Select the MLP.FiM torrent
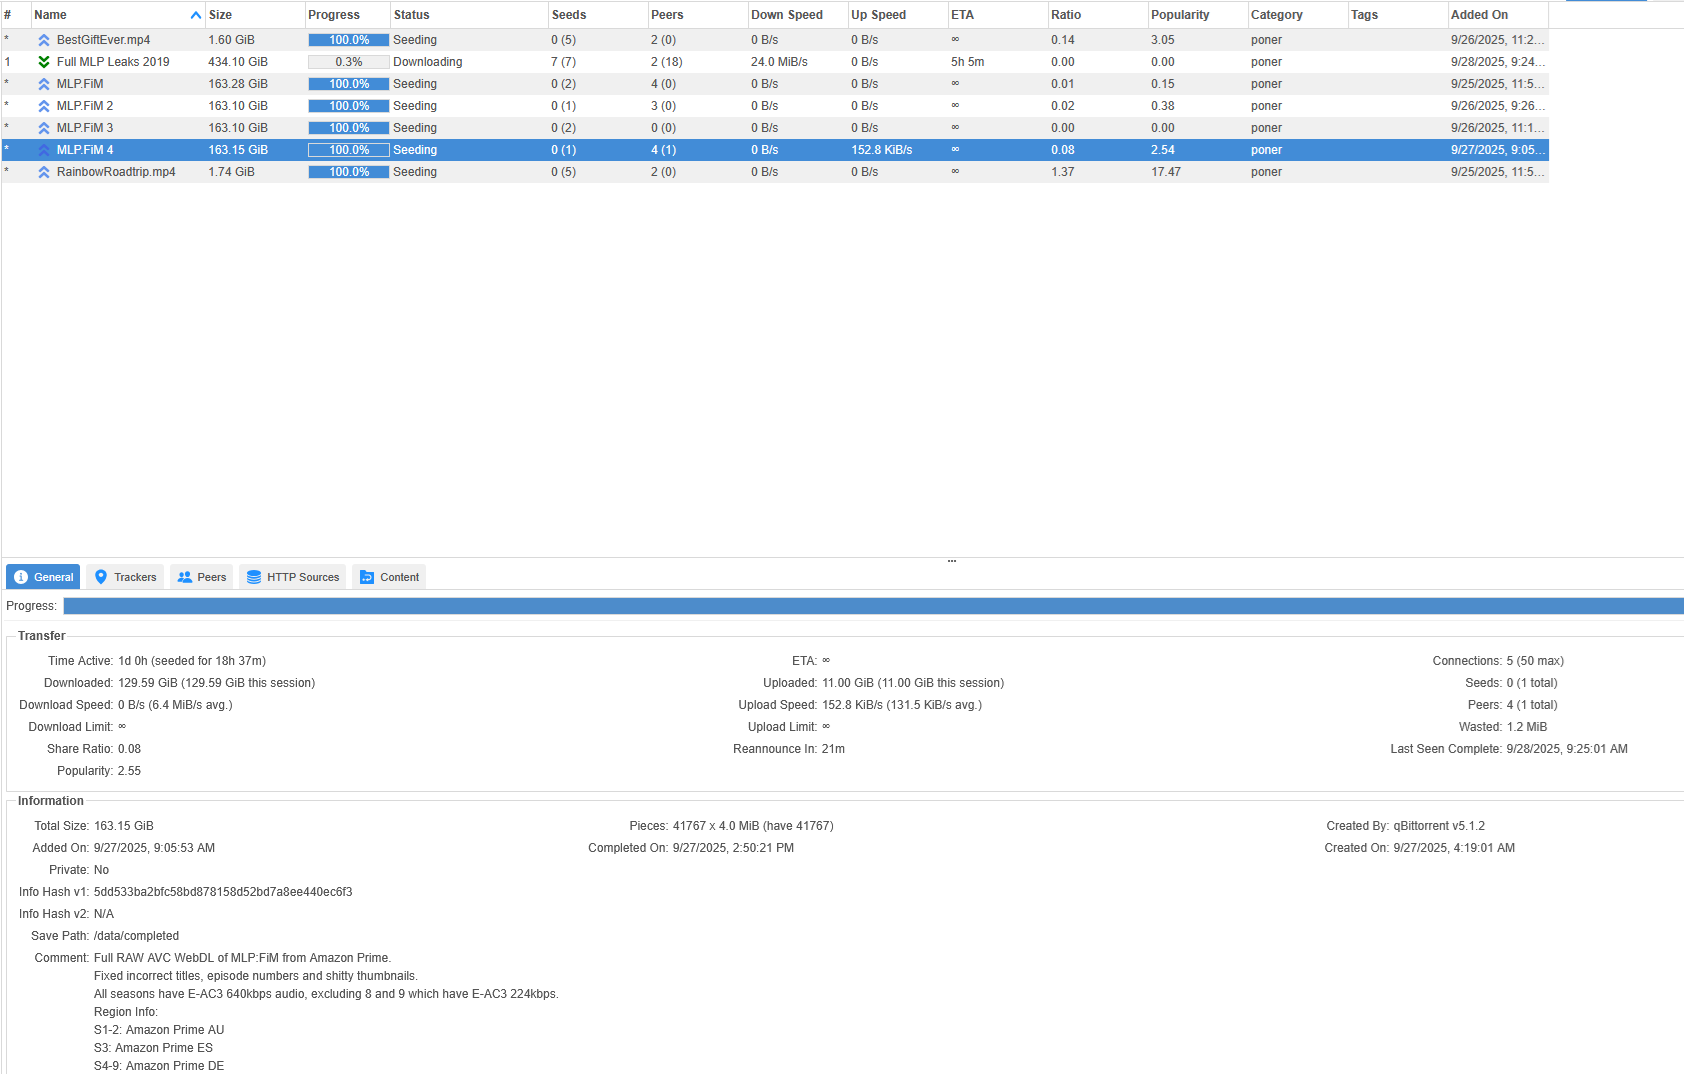The image size is (1684, 1074). (x=775, y=84)
